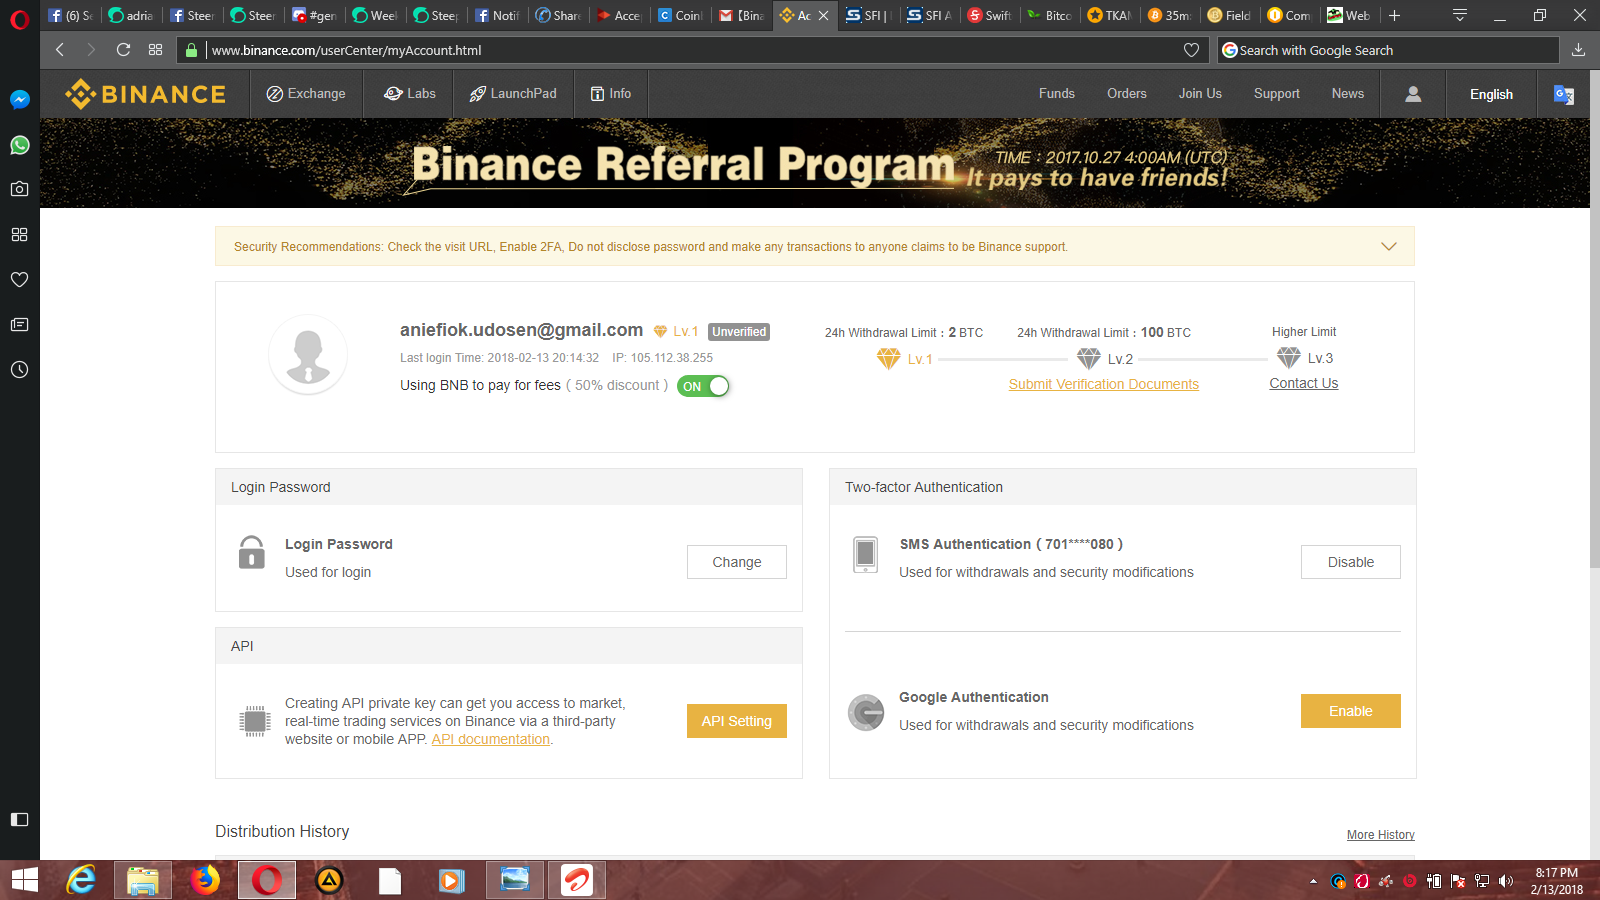Viewport: 1600px width, 900px height.
Task: Open the Exchange menu
Action: [x=306, y=94]
